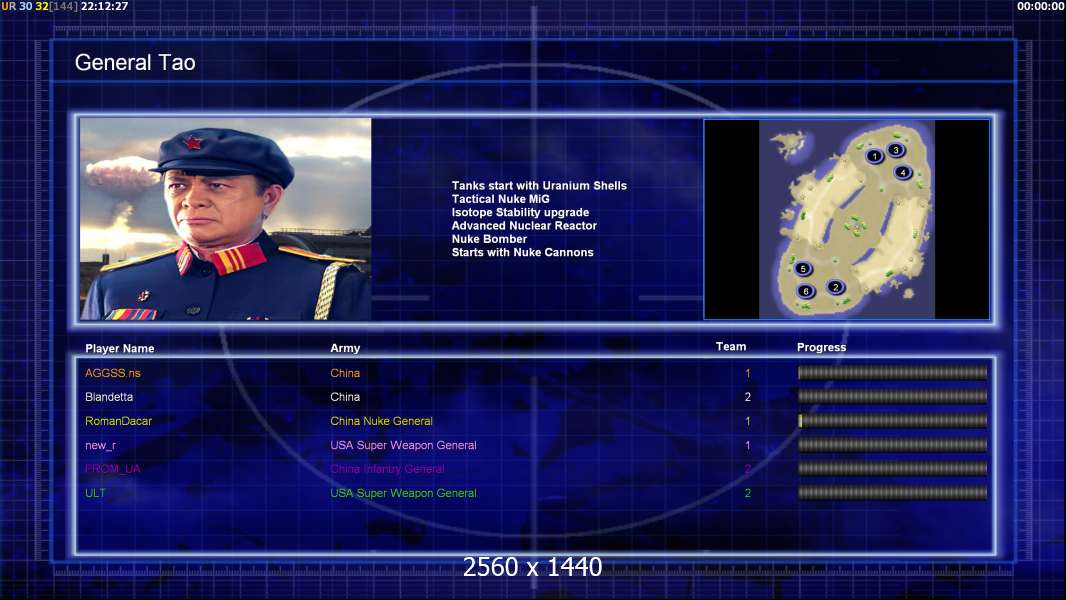Click the ULT loading progress bar
The width and height of the screenshot is (1066, 600).
[x=893, y=493]
